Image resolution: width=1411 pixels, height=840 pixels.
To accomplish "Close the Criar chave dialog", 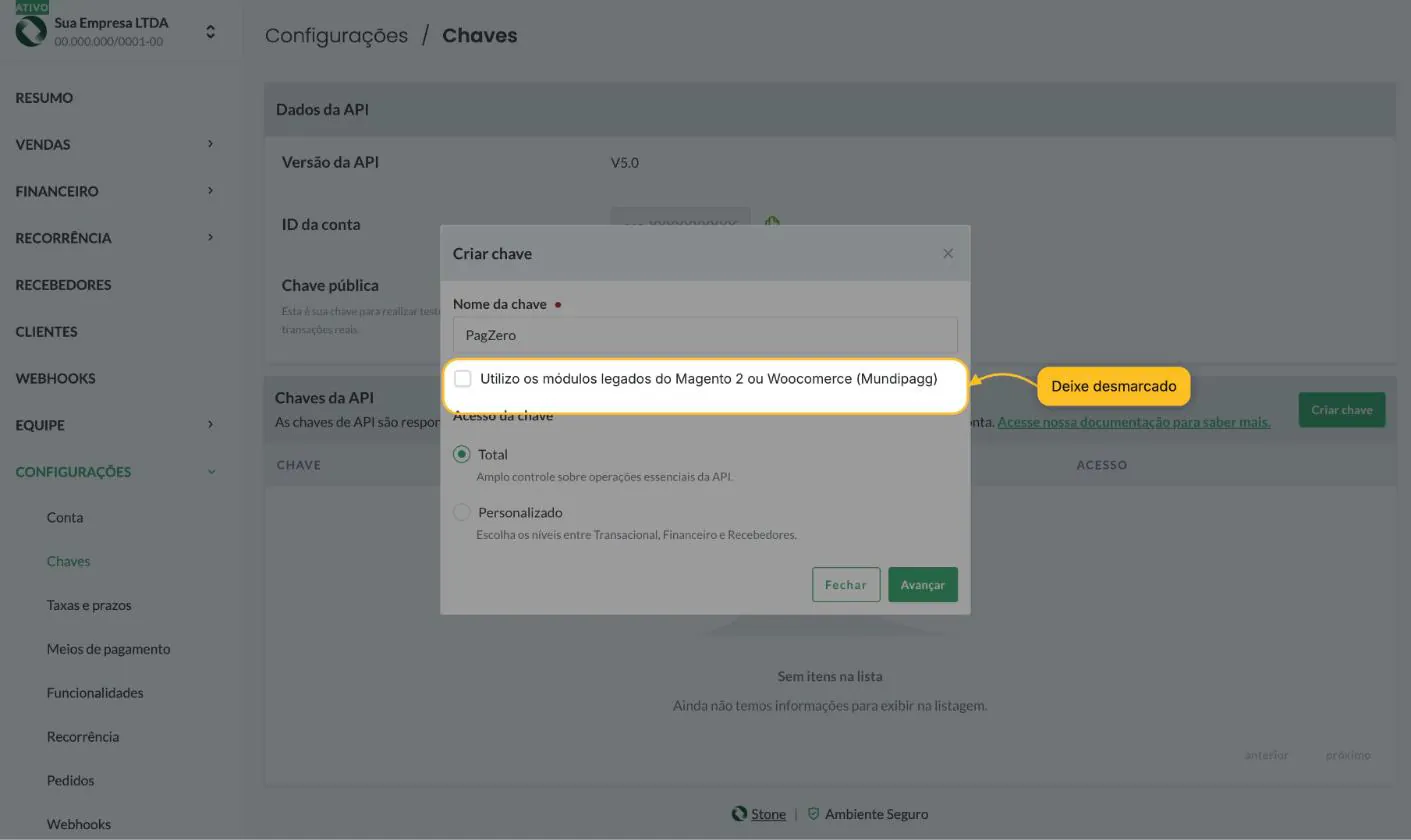I will 948,254.
